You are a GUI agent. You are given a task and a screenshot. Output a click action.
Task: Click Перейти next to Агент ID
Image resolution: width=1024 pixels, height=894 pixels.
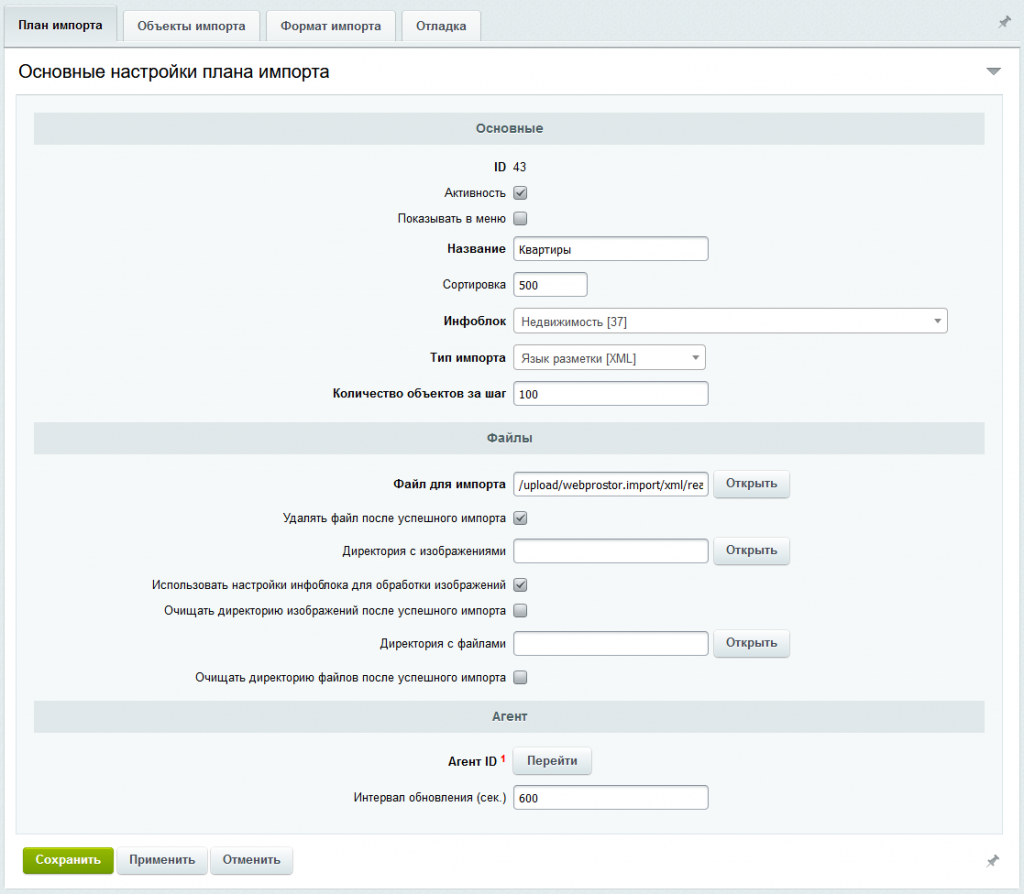tap(552, 761)
